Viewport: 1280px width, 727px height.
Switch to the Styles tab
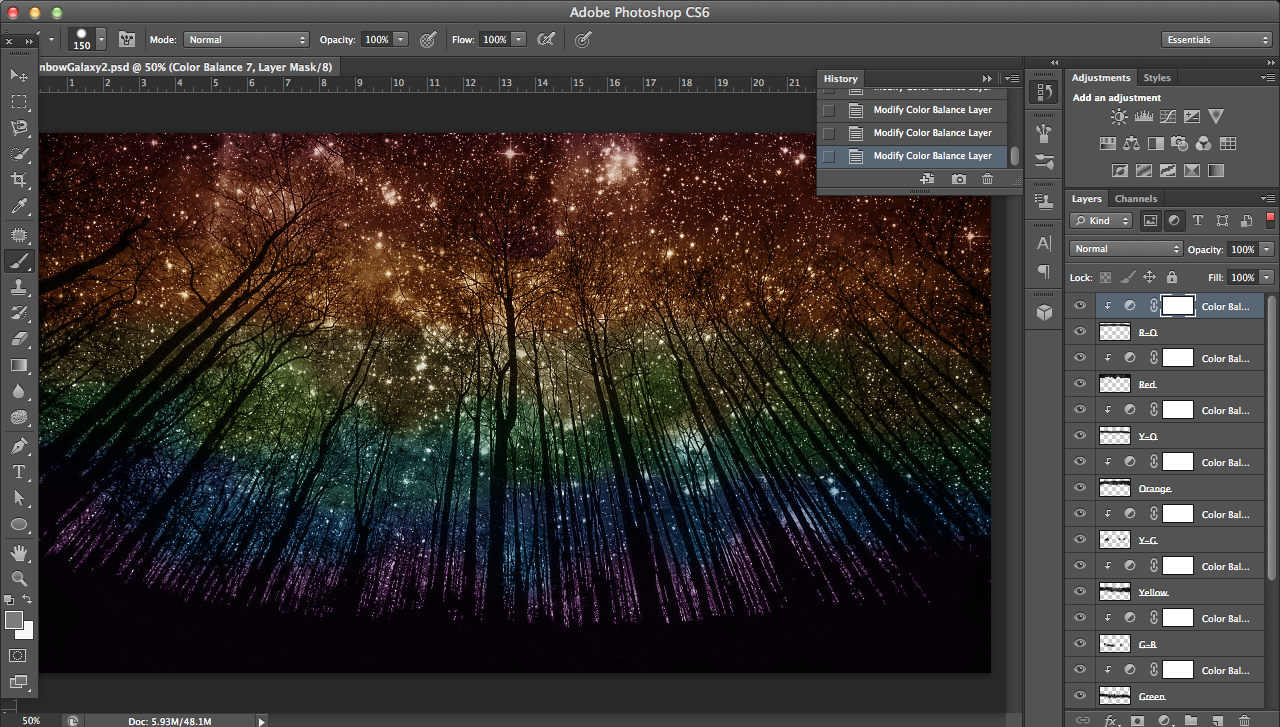(1157, 78)
